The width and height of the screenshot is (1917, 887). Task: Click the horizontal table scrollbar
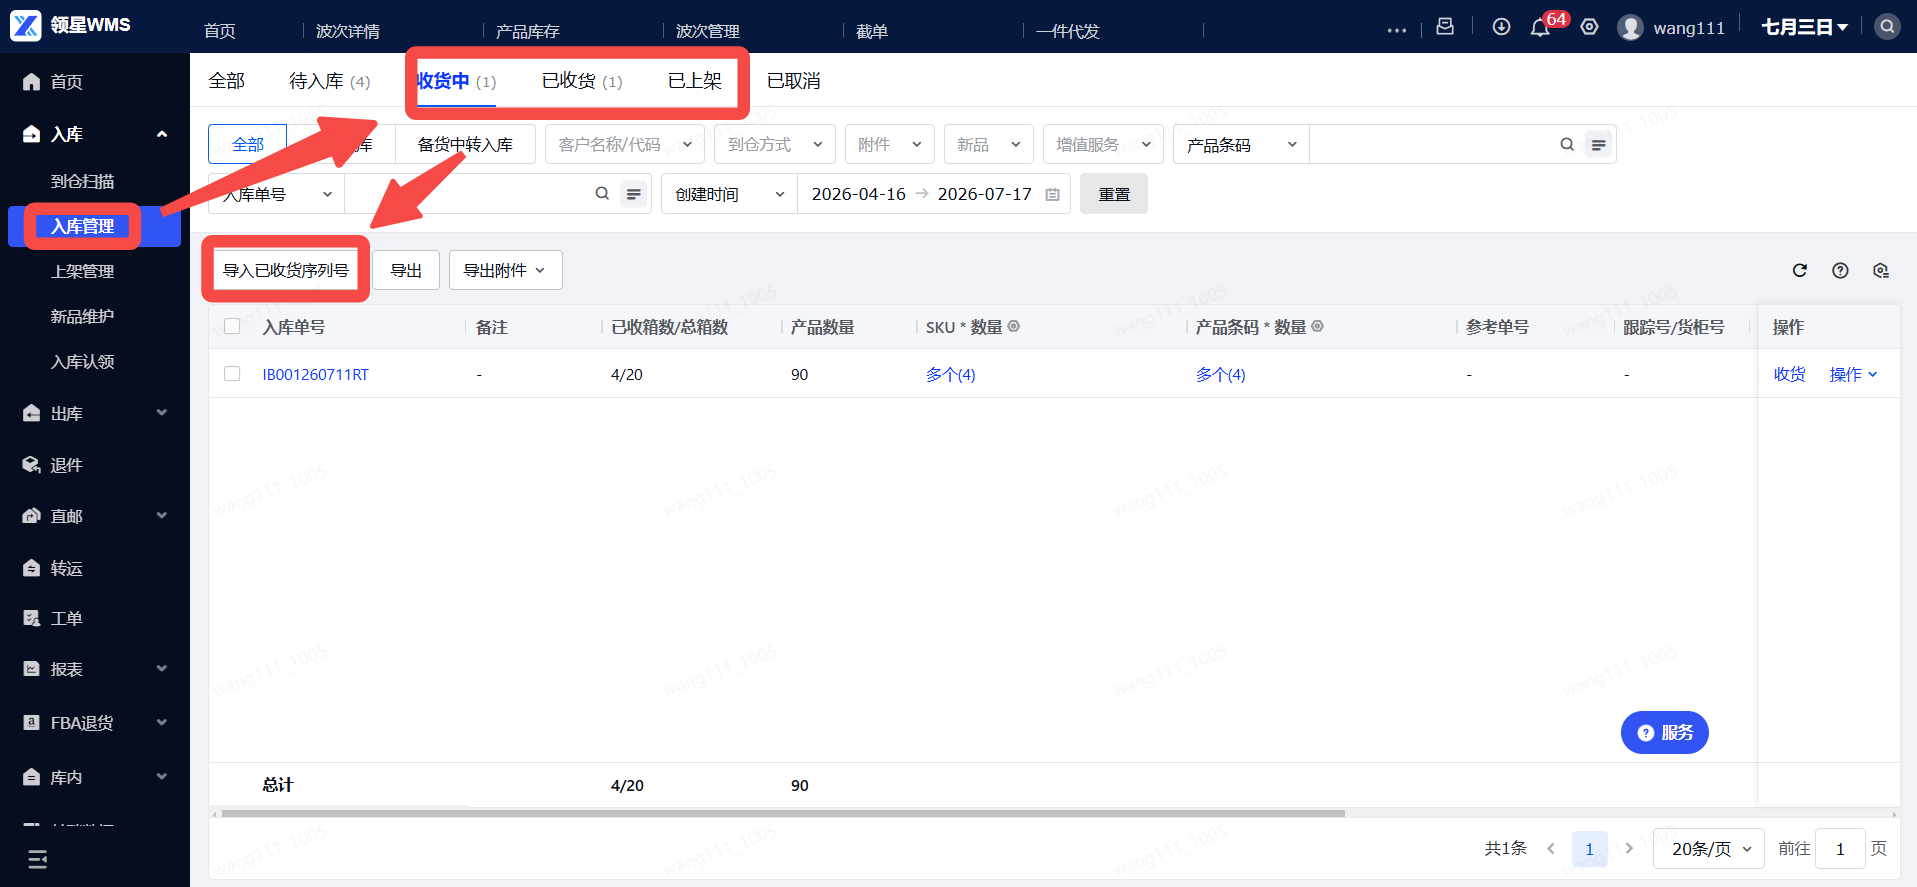(783, 813)
